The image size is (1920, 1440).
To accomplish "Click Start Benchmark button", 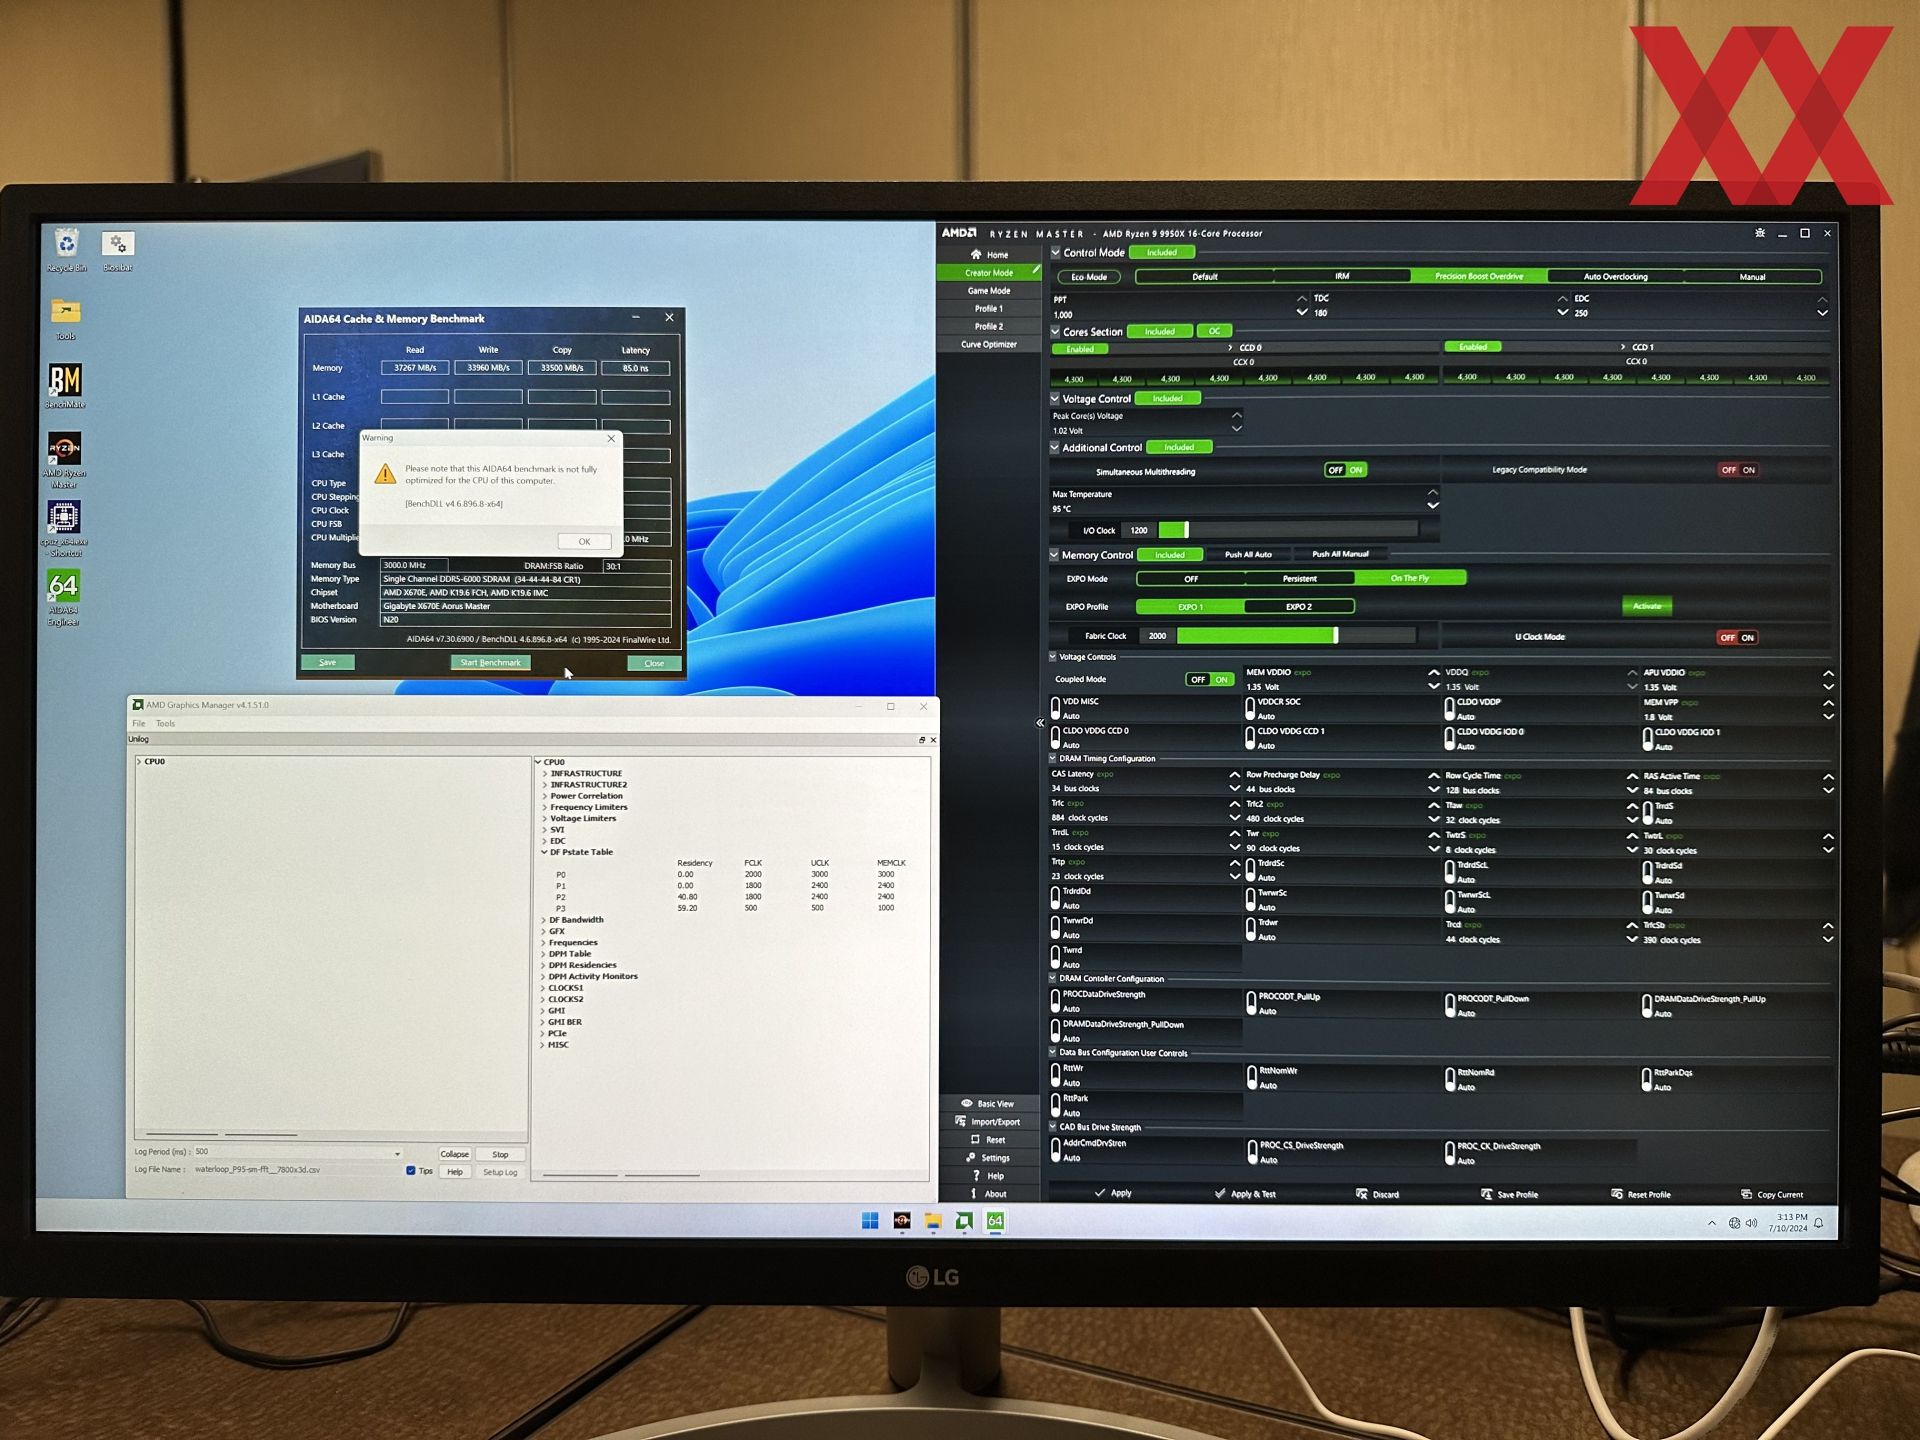I will pyautogui.click(x=490, y=663).
